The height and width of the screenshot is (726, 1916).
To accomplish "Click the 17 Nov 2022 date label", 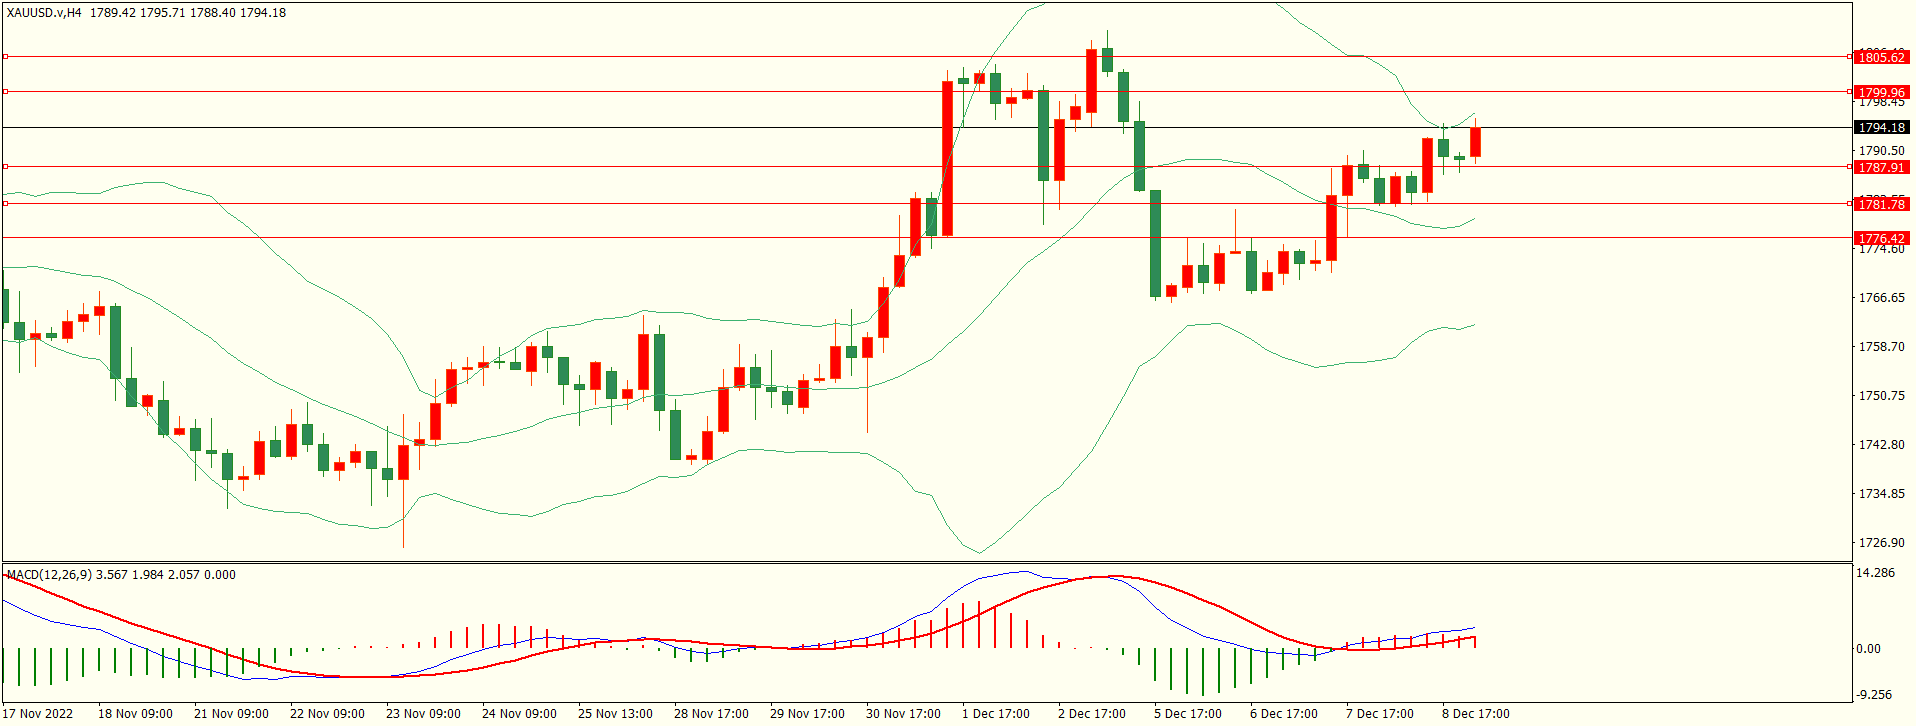I will (39, 713).
